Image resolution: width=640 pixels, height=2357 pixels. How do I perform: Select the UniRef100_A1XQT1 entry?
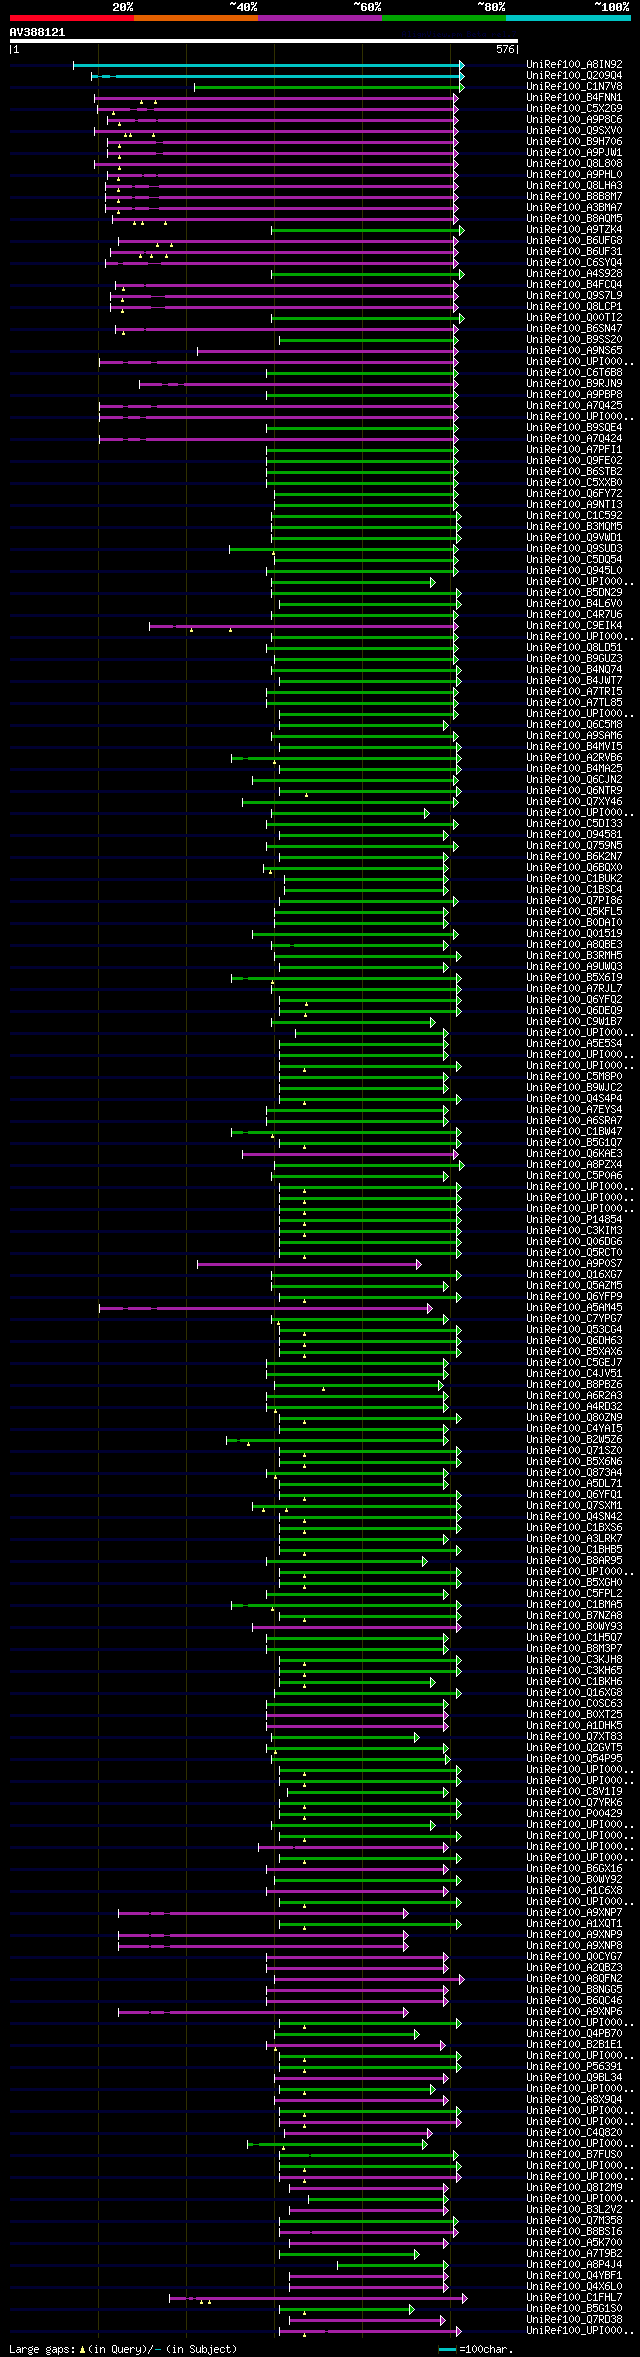(x=574, y=1924)
